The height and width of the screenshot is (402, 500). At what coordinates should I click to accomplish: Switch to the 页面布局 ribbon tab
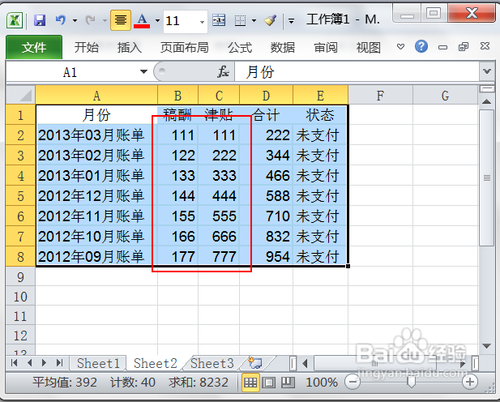(x=184, y=48)
